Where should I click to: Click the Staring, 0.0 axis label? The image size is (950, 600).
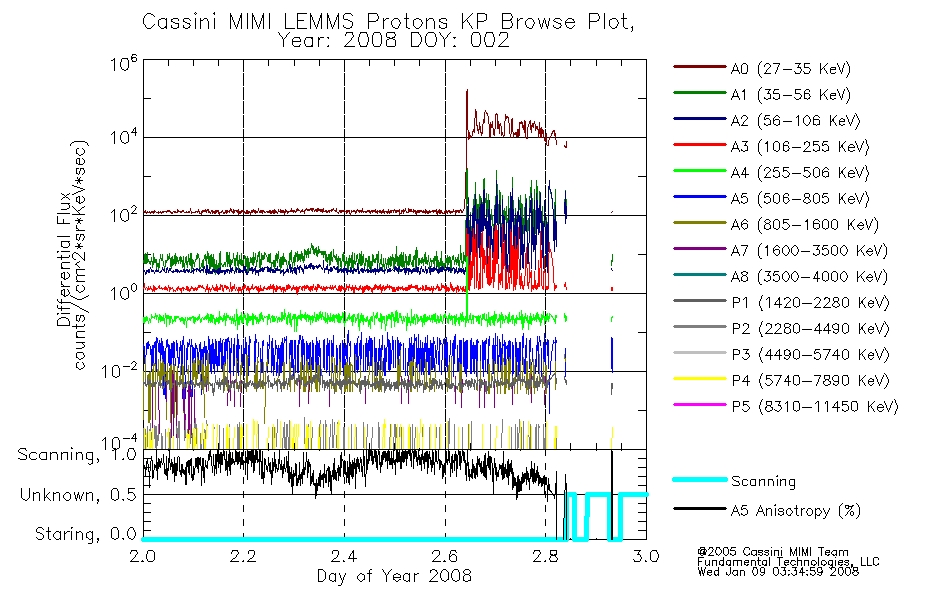point(86,535)
